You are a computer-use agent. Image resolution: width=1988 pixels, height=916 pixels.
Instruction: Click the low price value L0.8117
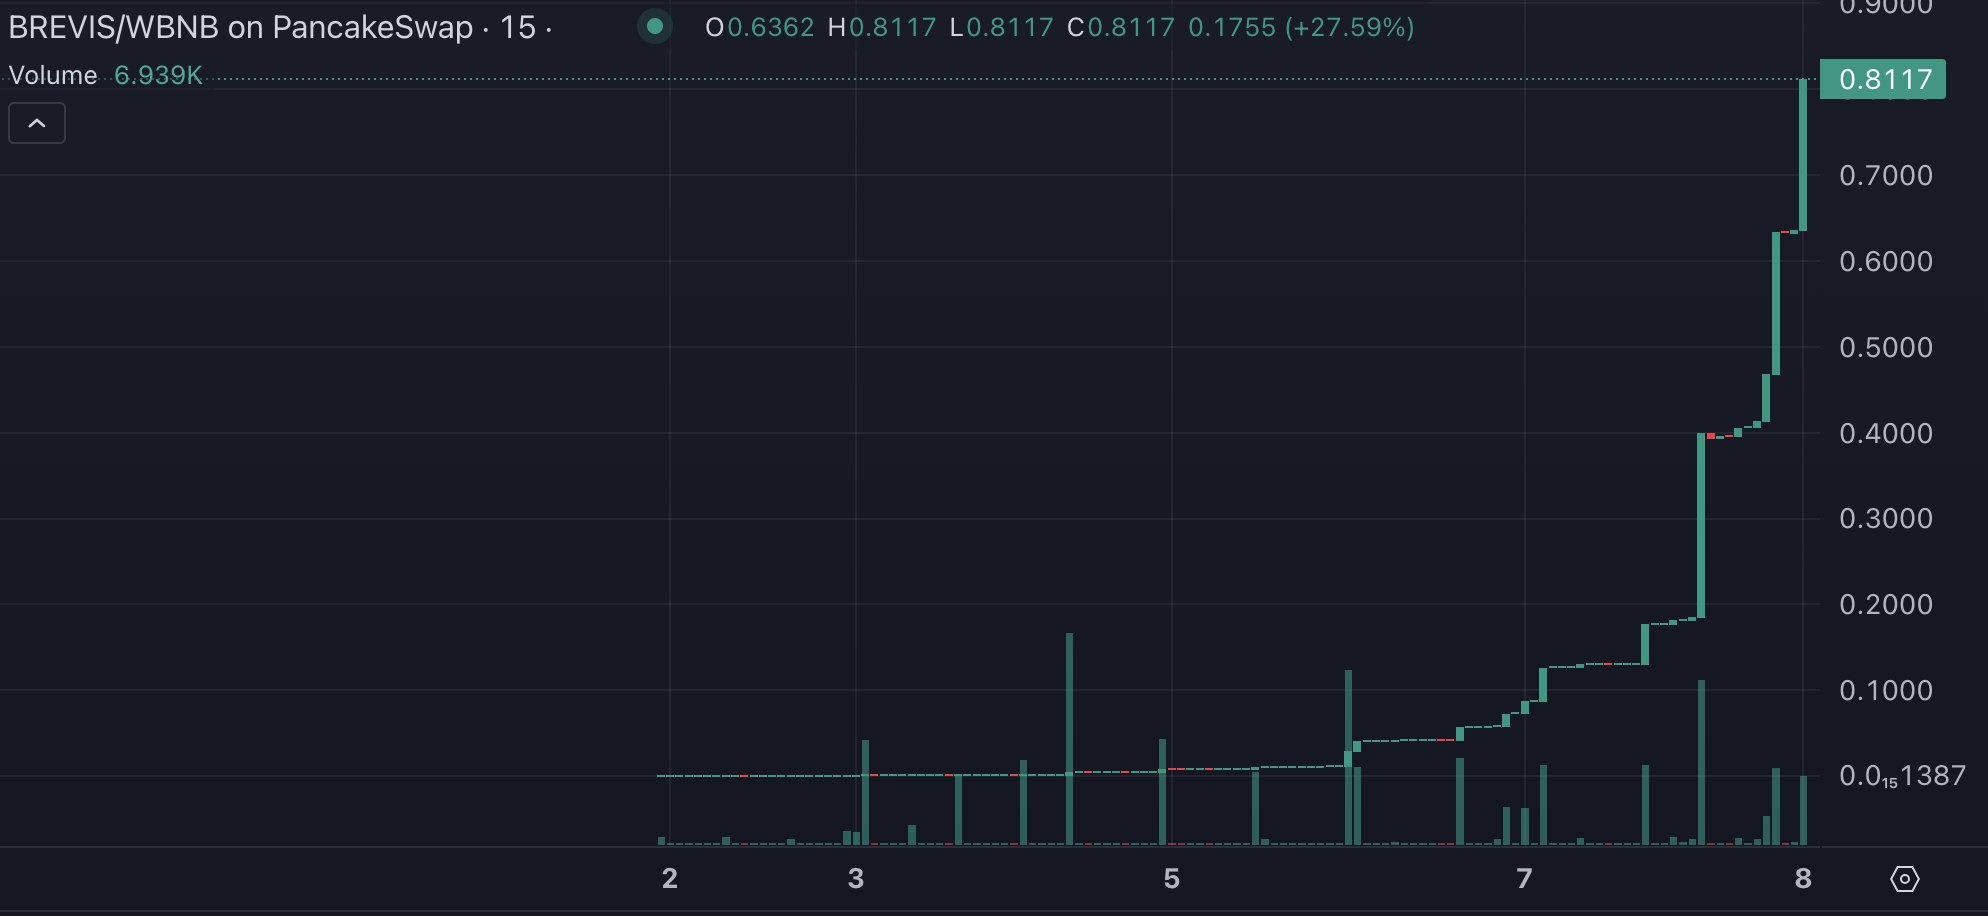tap(1001, 27)
